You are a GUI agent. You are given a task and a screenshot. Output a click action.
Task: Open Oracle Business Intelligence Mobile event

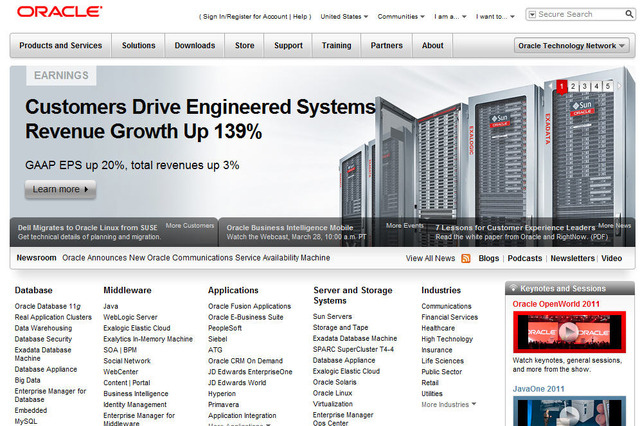tap(290, 228)
